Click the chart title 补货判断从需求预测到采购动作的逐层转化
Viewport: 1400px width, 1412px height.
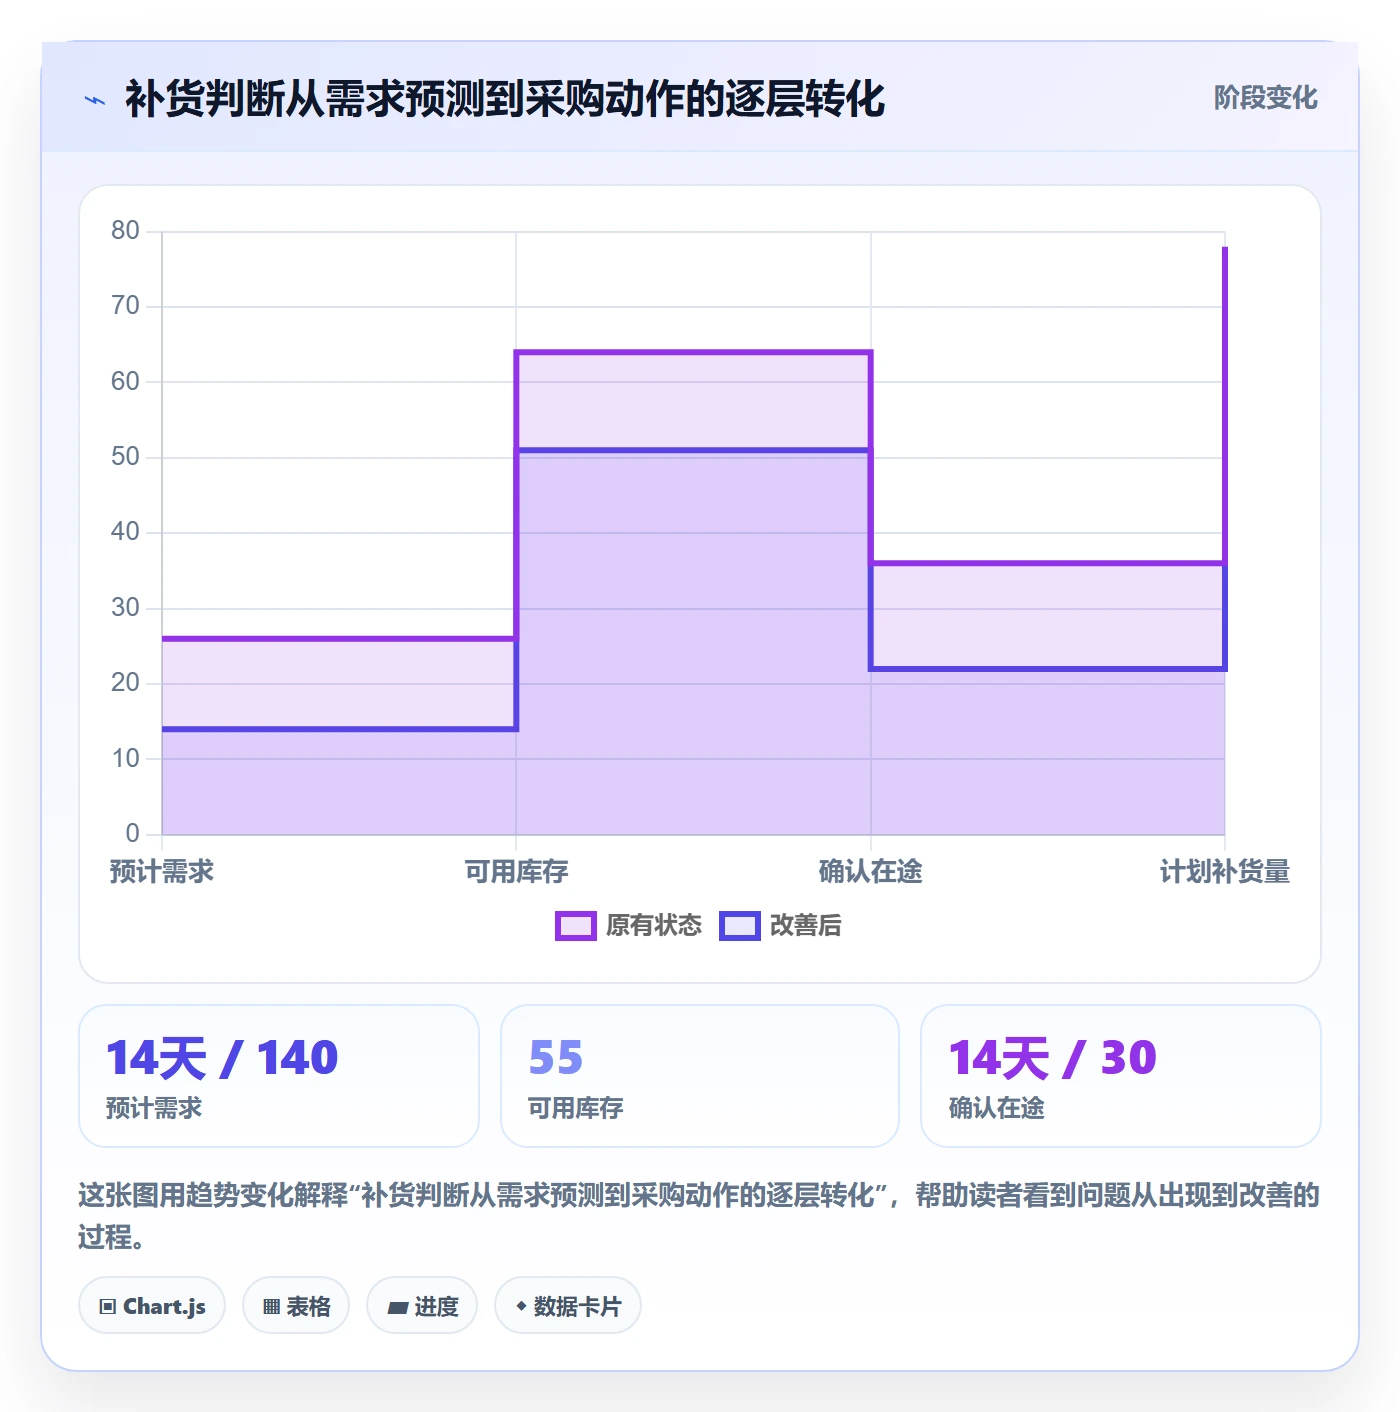coord(505,99)
